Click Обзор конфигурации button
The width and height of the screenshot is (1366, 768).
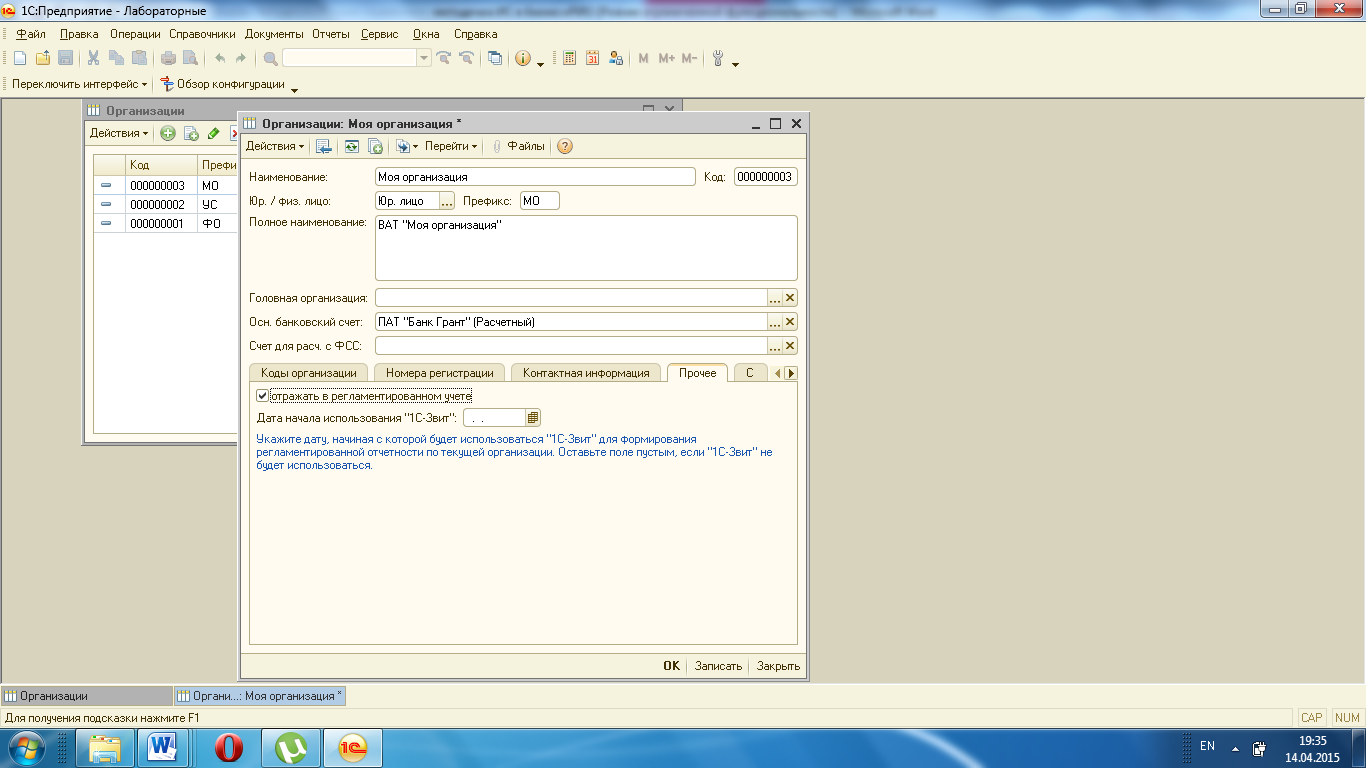222,84
